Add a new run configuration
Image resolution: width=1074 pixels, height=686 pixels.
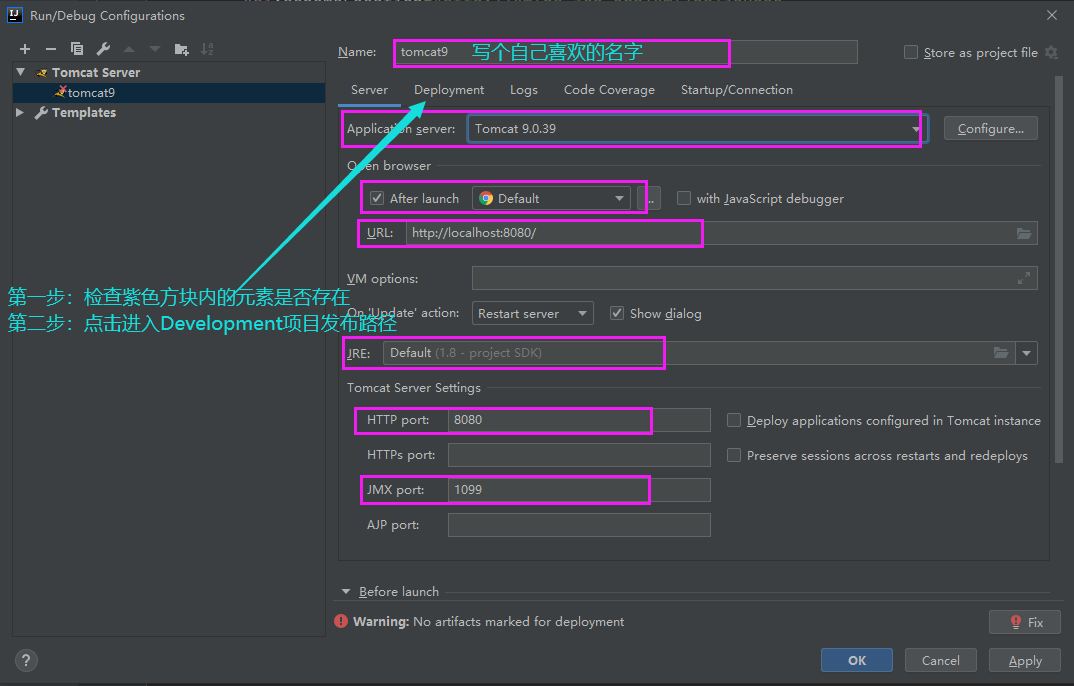click(25, 49)
